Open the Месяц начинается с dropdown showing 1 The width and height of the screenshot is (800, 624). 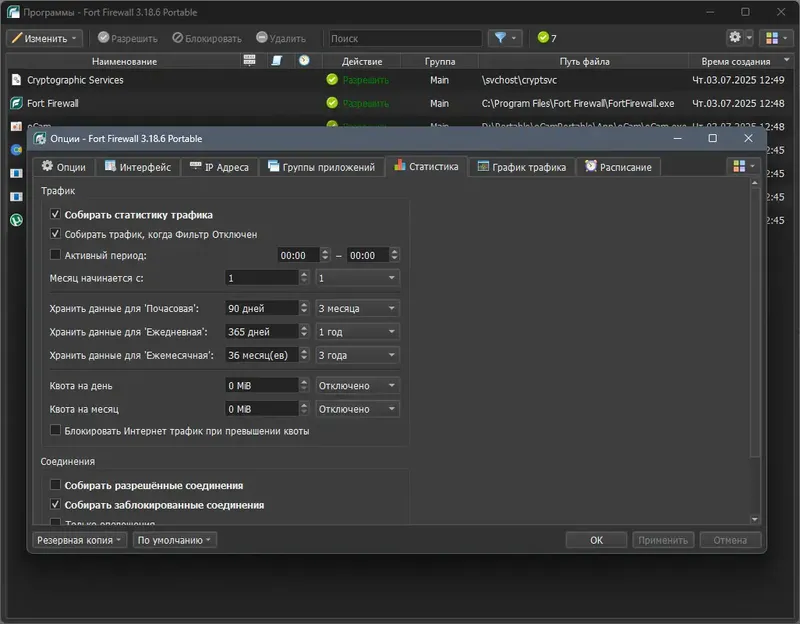pos(357,278)
